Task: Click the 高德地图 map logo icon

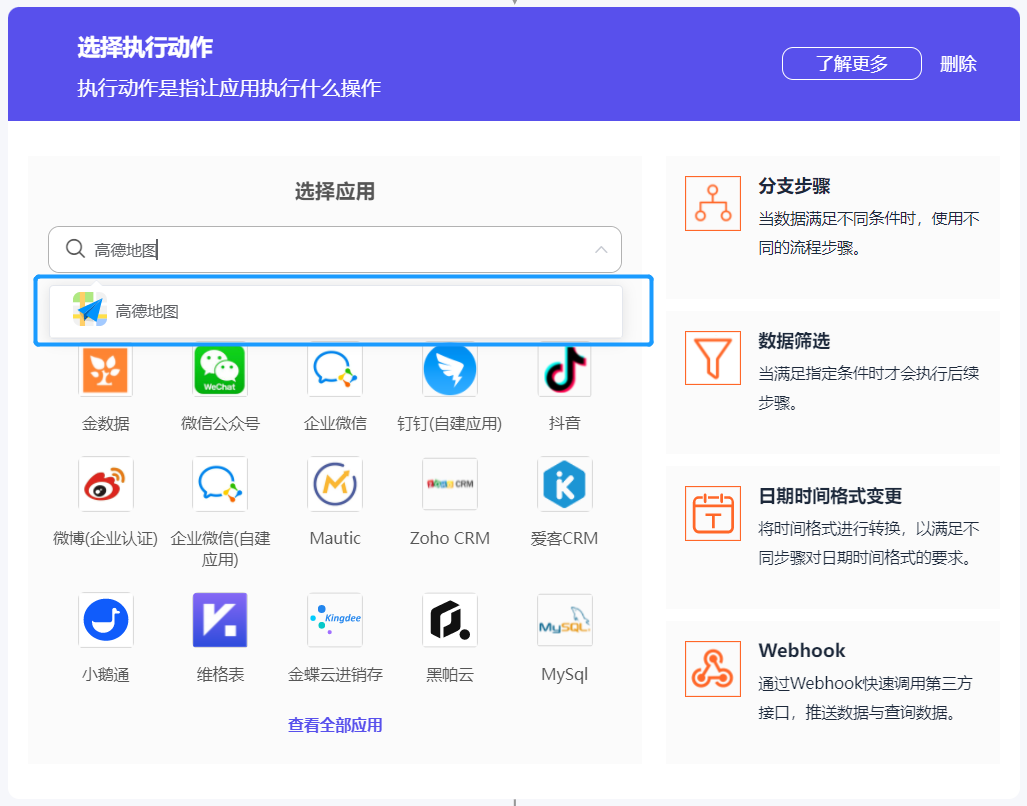Action: (90, 309)
